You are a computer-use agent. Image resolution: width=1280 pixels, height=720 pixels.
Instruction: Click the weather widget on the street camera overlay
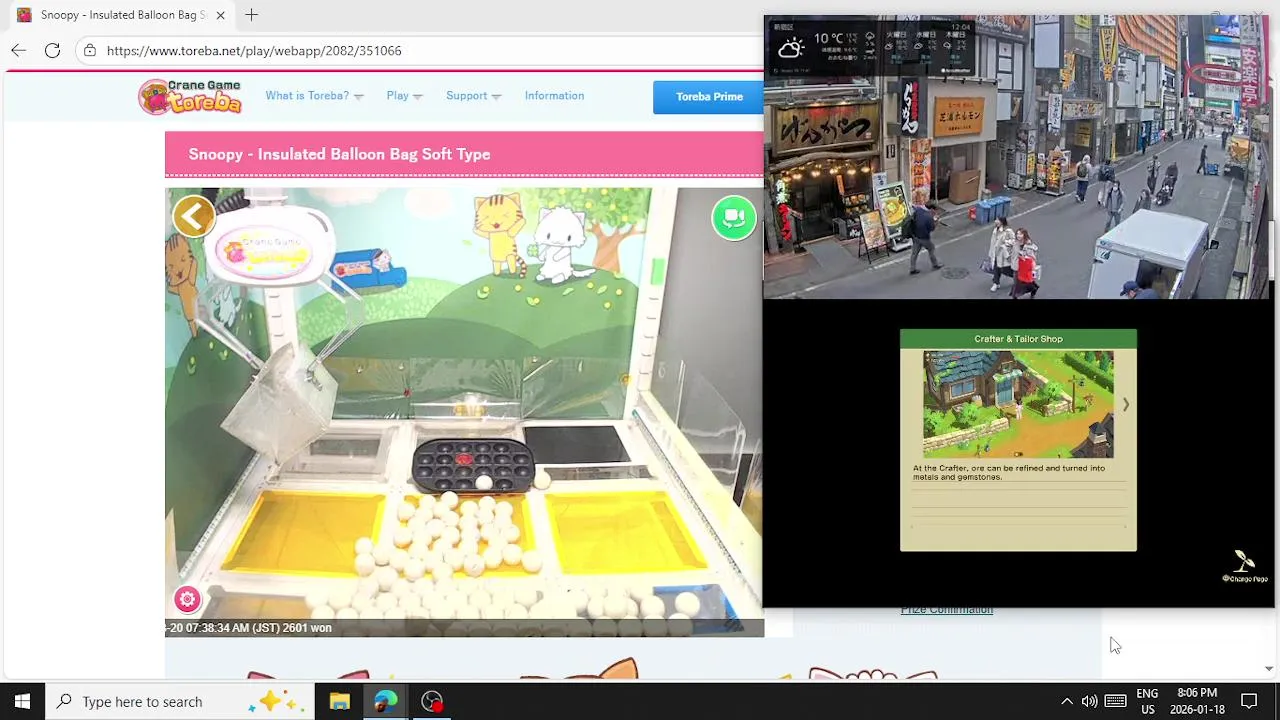coord(870,48)
